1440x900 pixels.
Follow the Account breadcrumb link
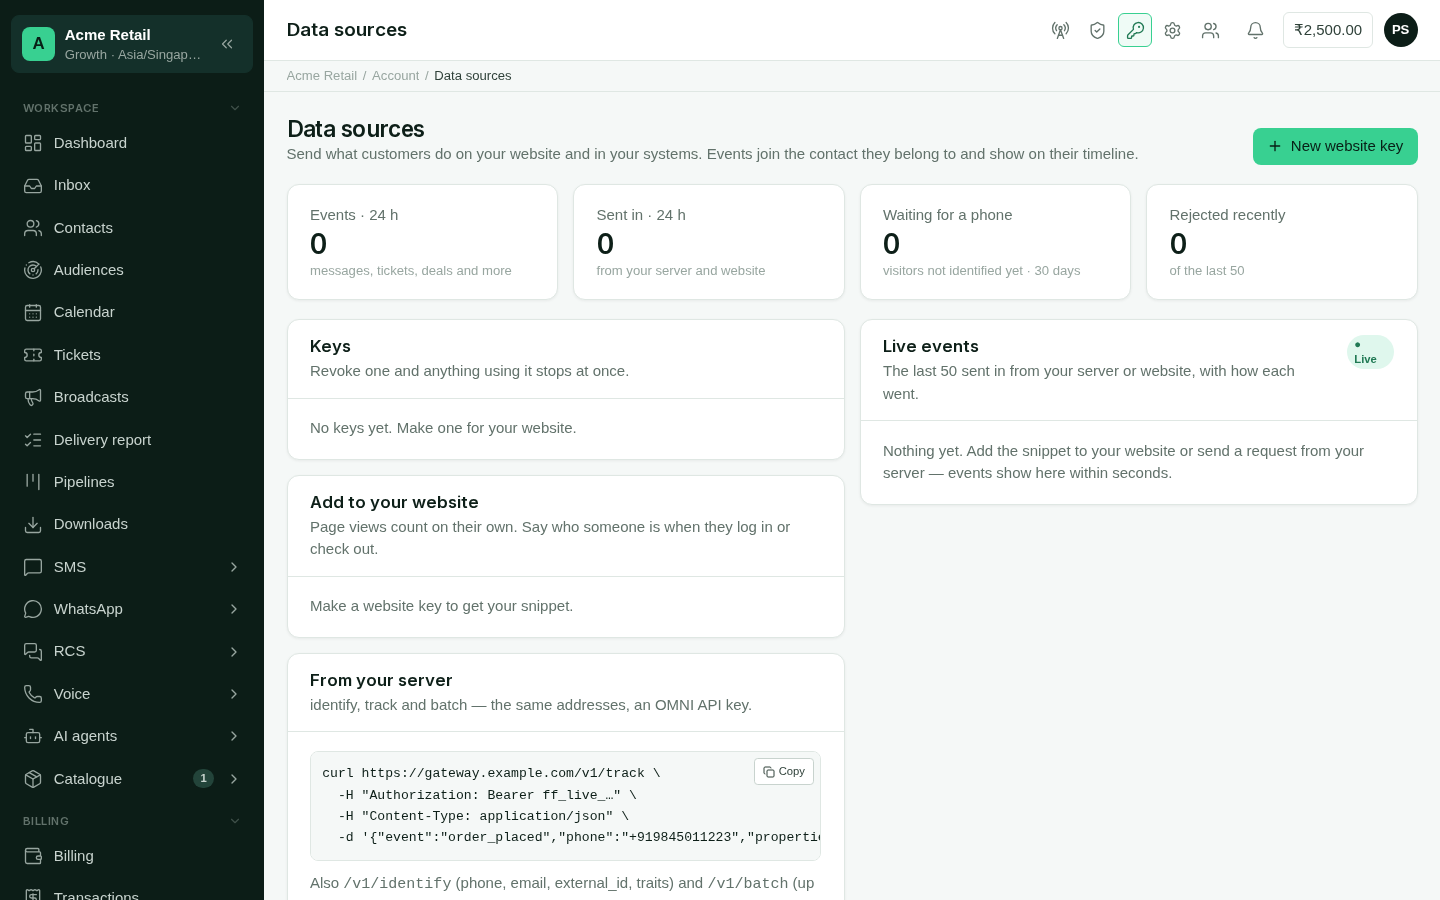pyautogui.click(x=396, y=76)
